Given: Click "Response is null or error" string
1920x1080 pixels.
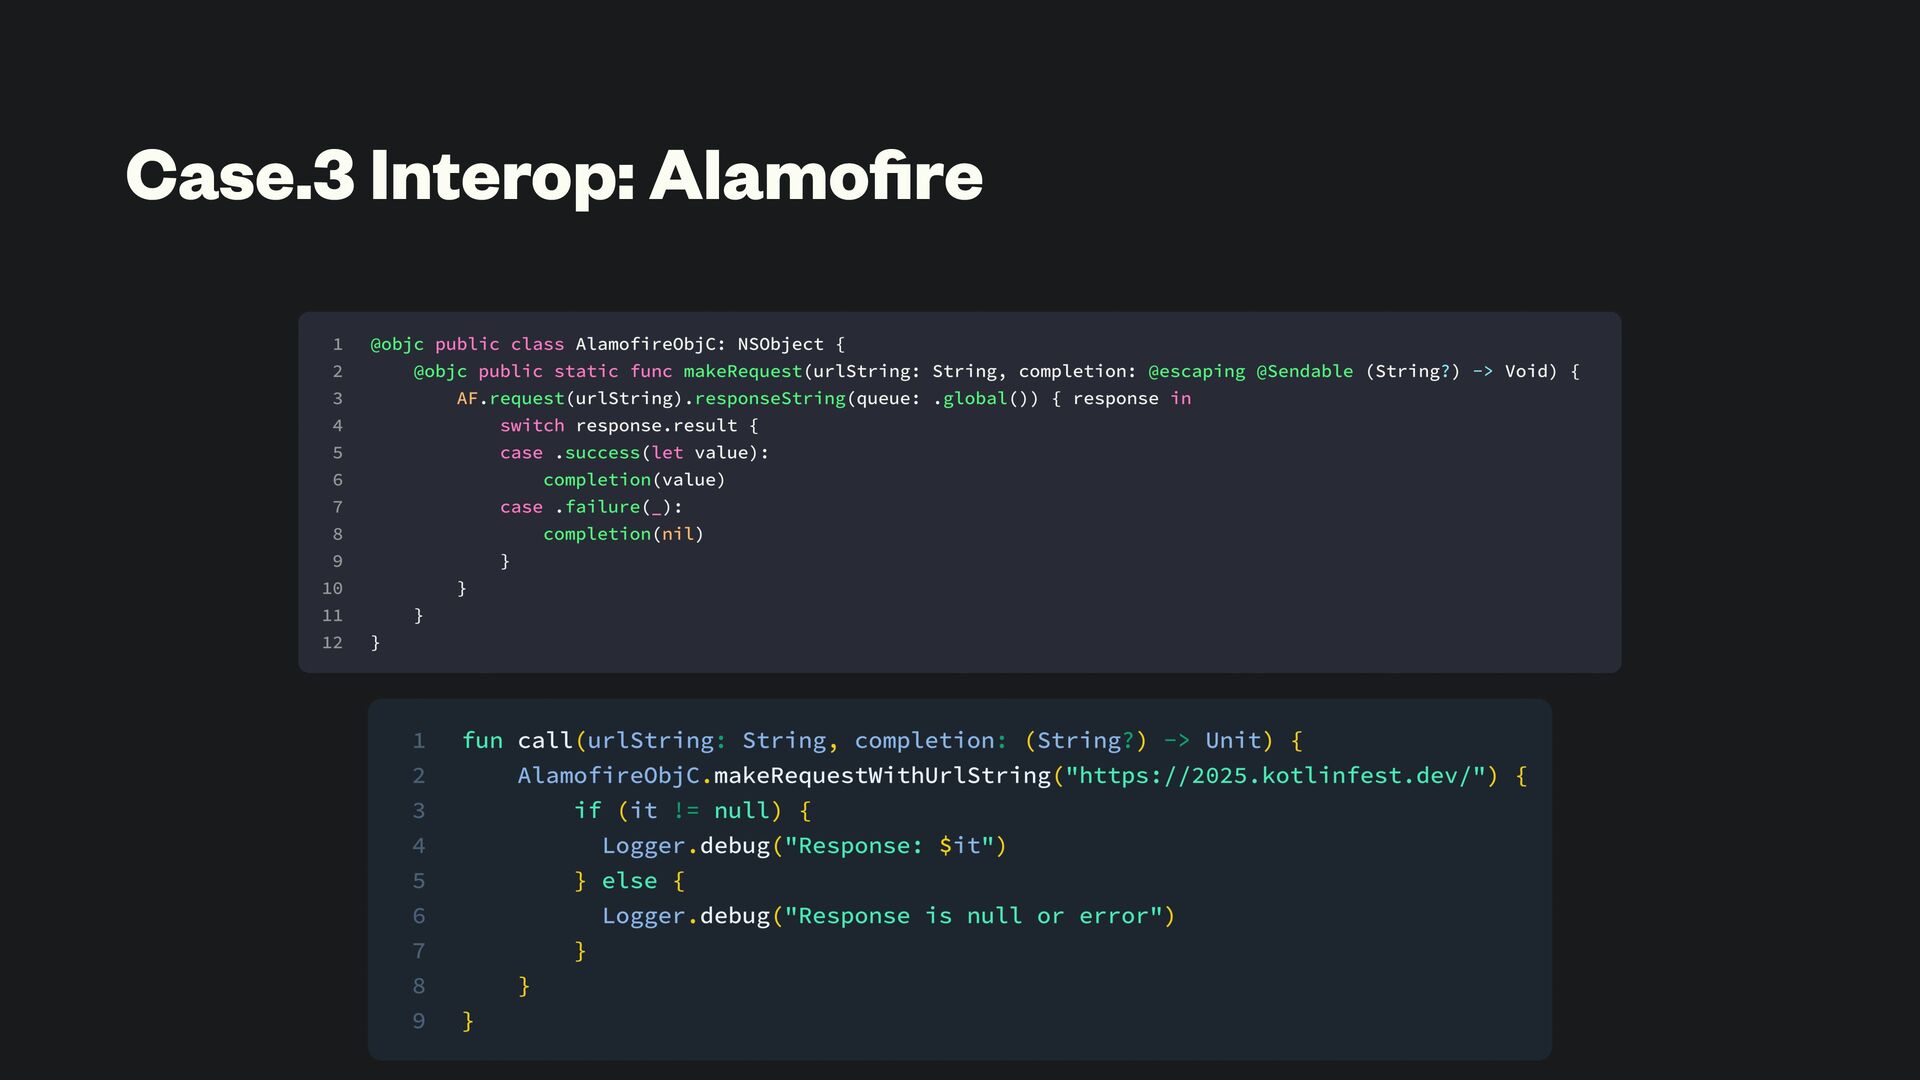Looking at the screenshot, I should [x=972, y=916].
